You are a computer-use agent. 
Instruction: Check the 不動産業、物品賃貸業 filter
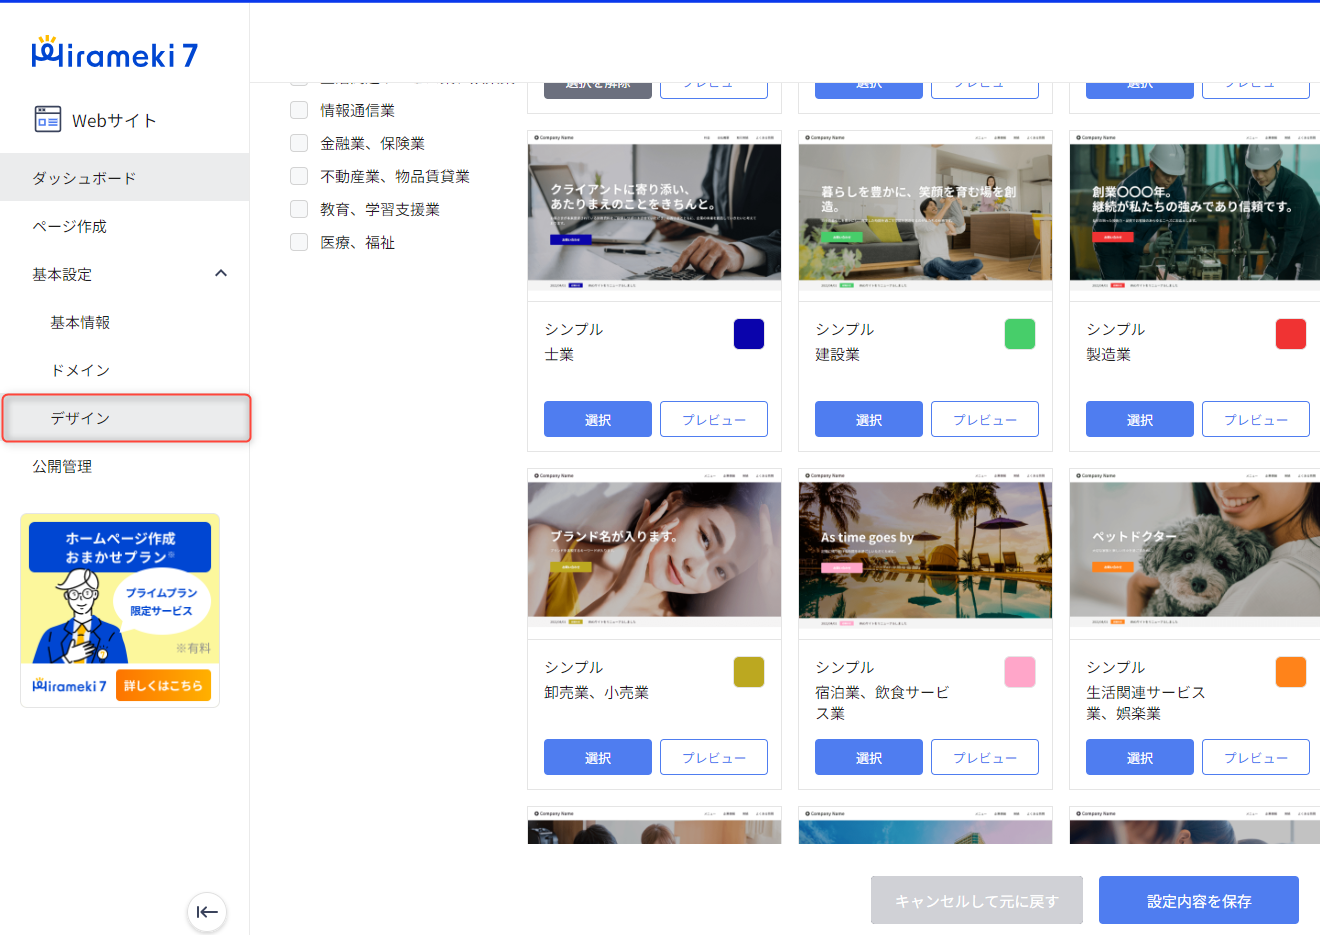[299, 176]
